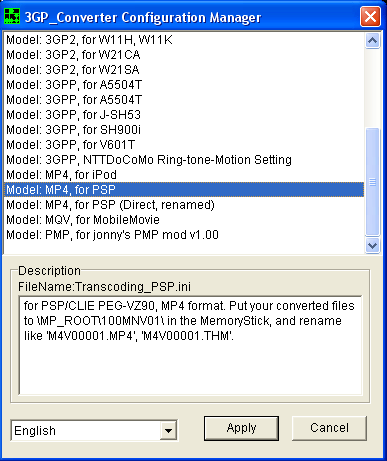Click the Apply button
Viewport: 387px width, 461px height.
241,428
